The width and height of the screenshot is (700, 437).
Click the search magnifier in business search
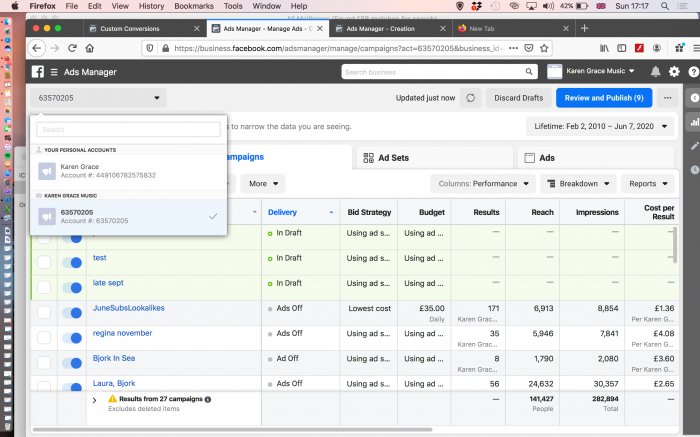coord(529,71)
